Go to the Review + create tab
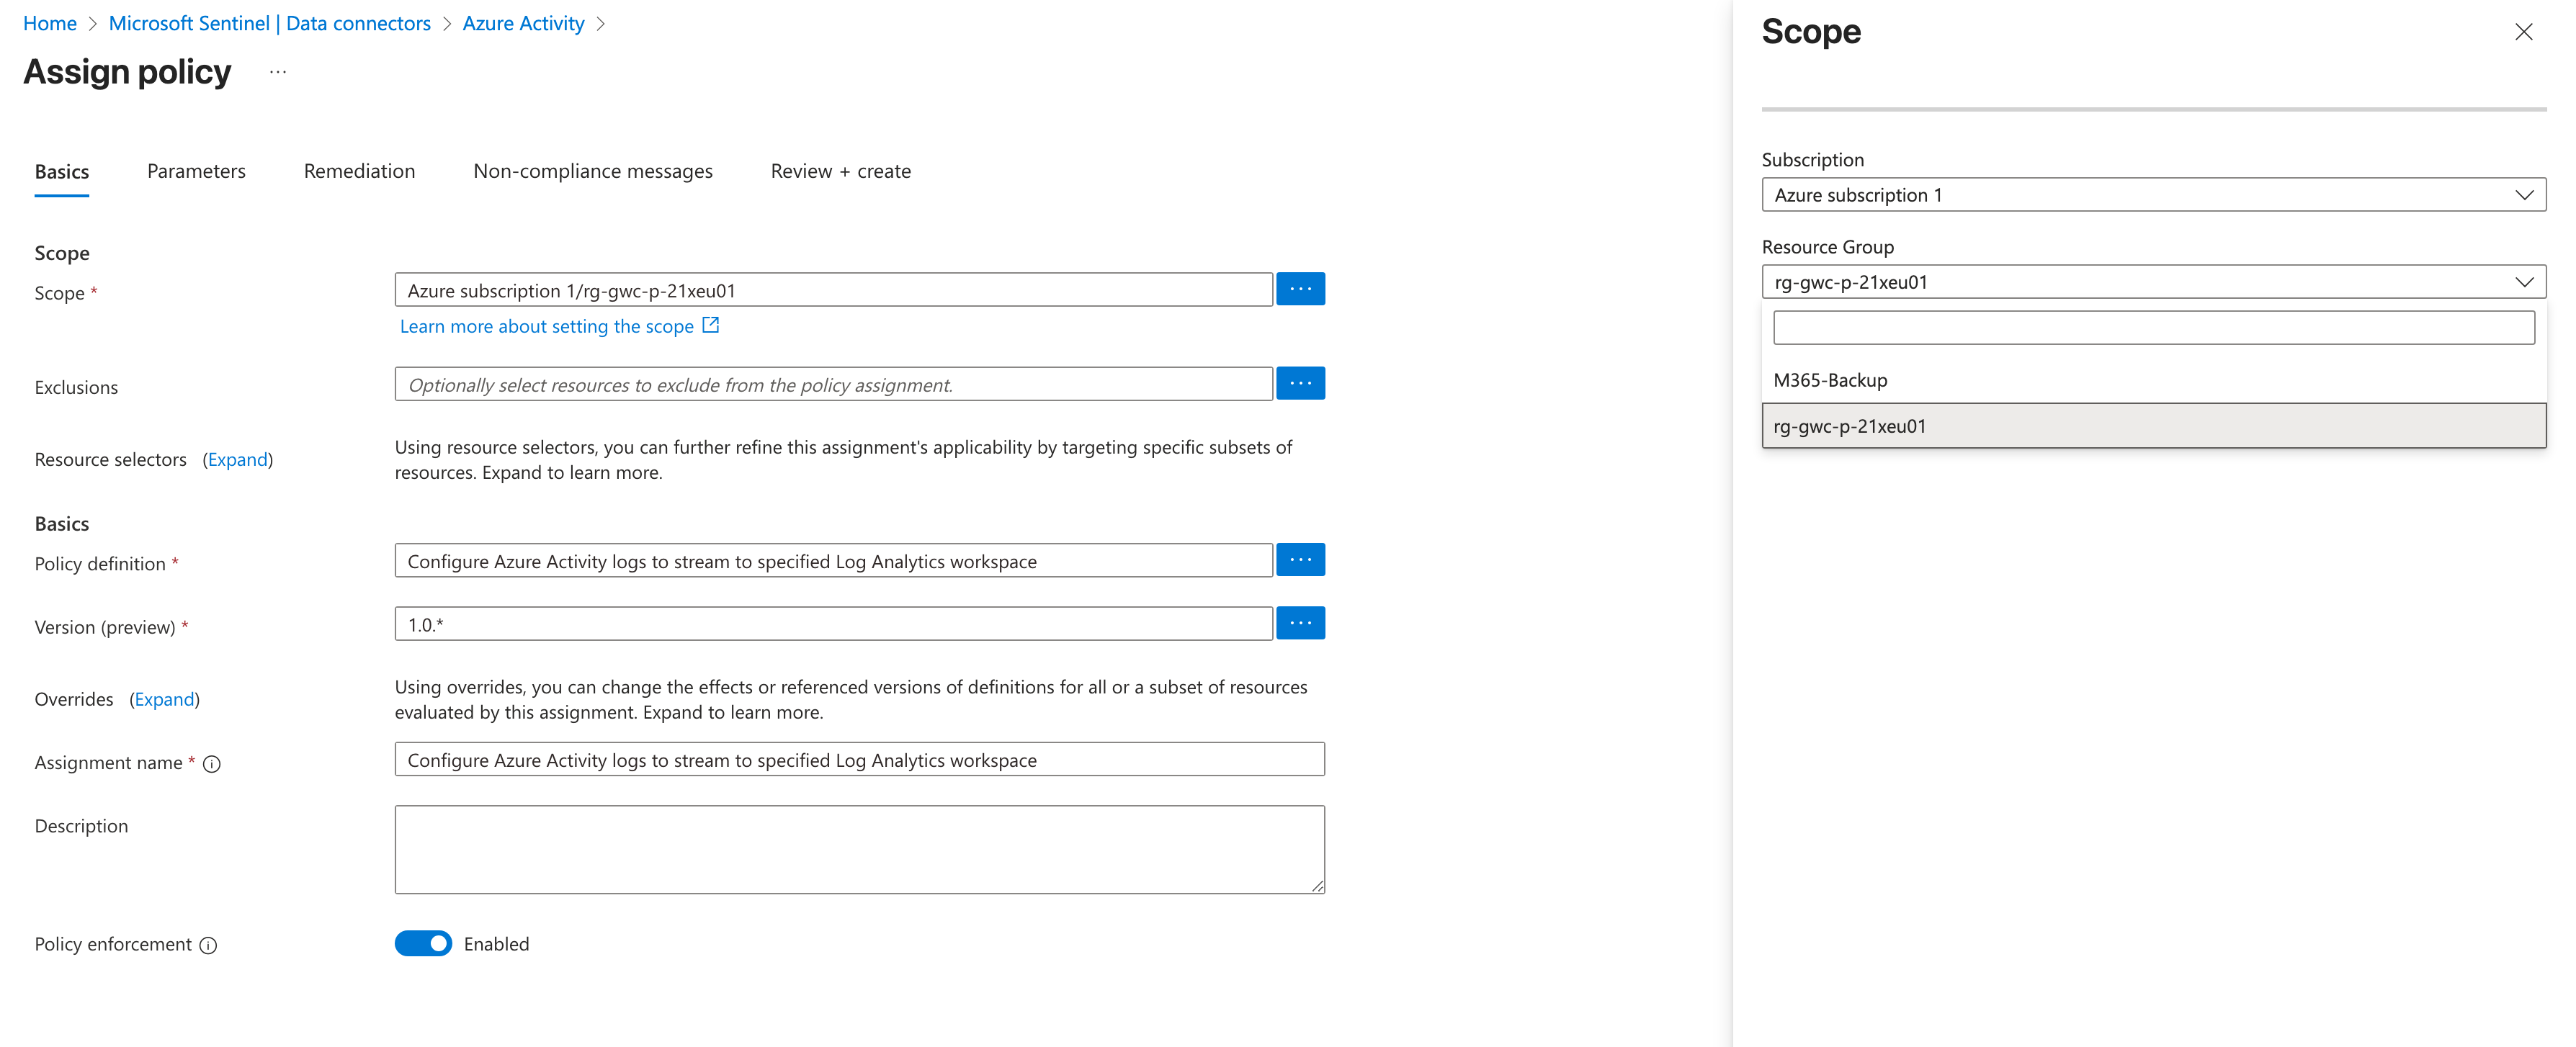2576x1047 pixels. tap(840, 171)
